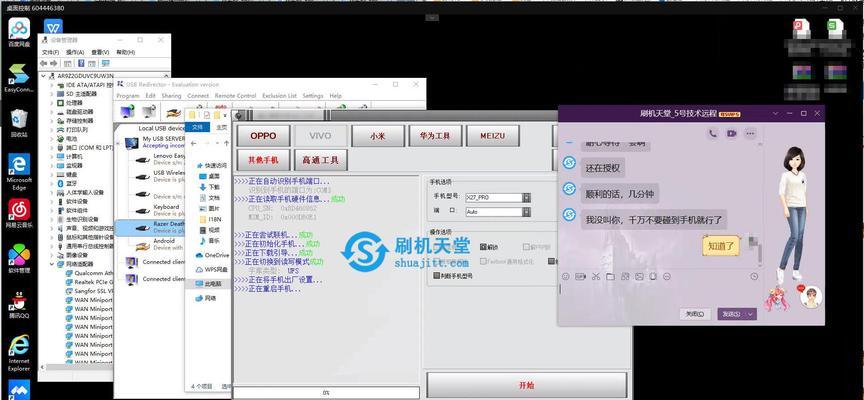Screen dimensions: 864x400
Task: Click the scissors screenshot icon in chat
Action: [596, 277]
